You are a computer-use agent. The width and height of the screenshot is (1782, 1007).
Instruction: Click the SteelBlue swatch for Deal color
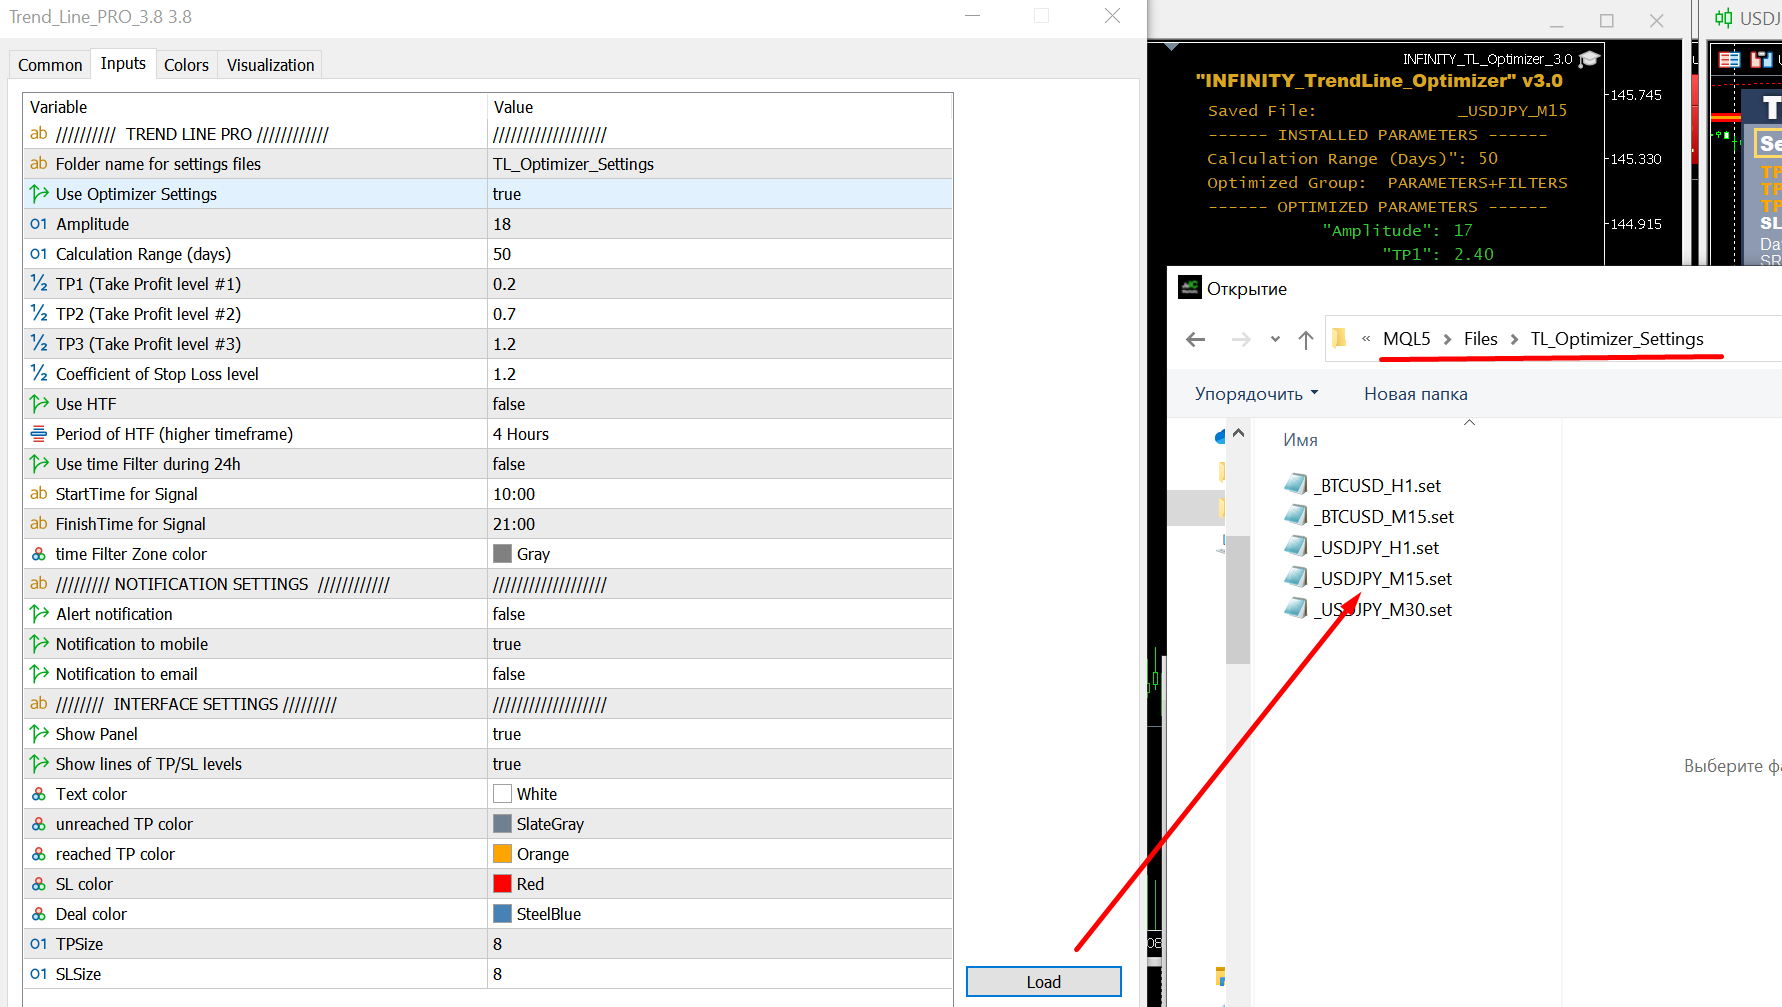(x=502, y=914)
